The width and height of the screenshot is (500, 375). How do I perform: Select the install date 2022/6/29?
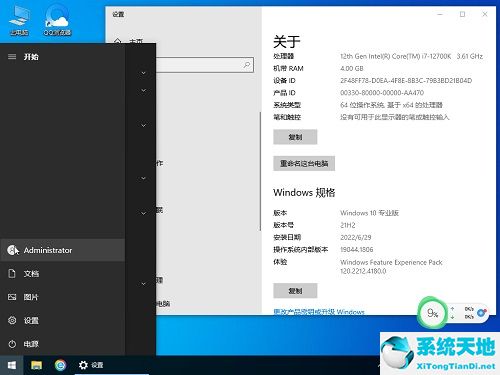click(x=356, y=237)
